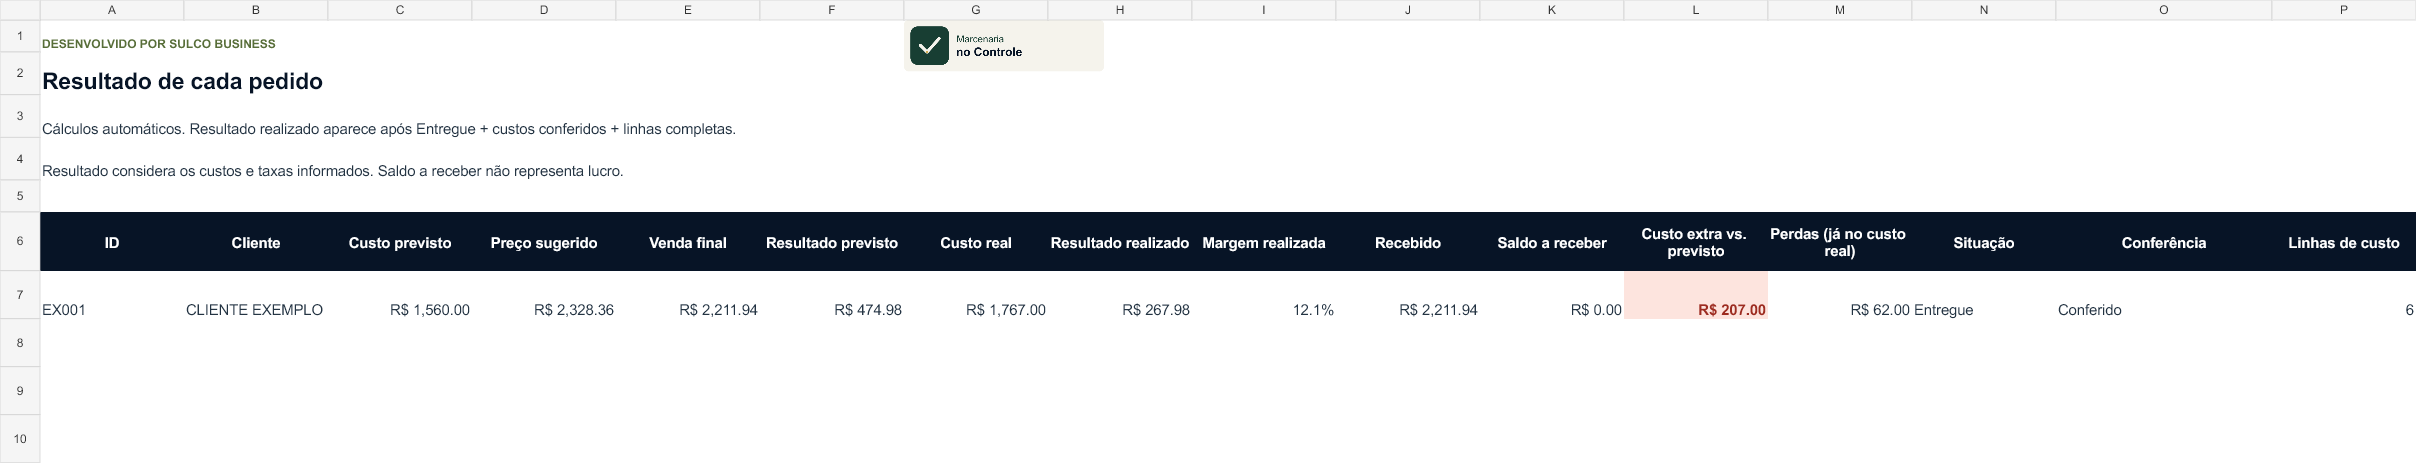Select the Venda final R$ 2,211.94 cell
The height and width of the screenshot is (463, 2416).
(688, 295)
